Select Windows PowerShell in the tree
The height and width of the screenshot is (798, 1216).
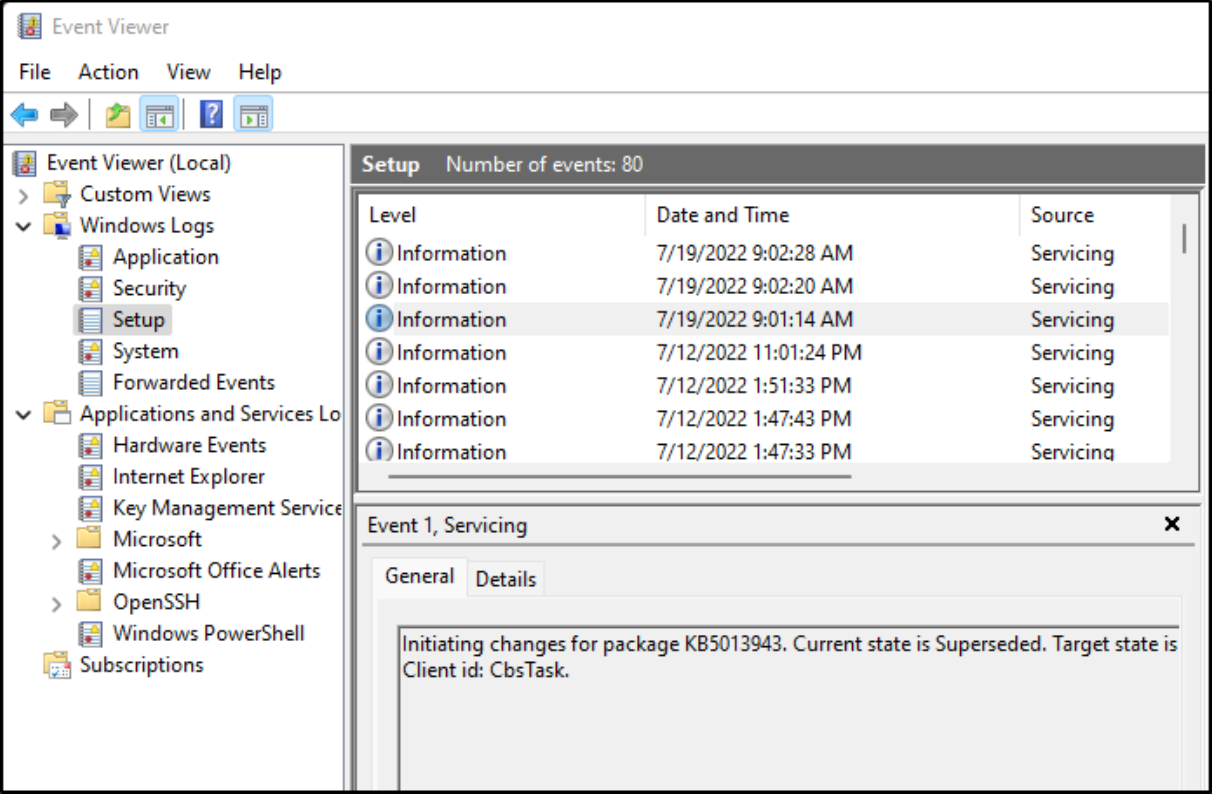[x=208, y=634]
